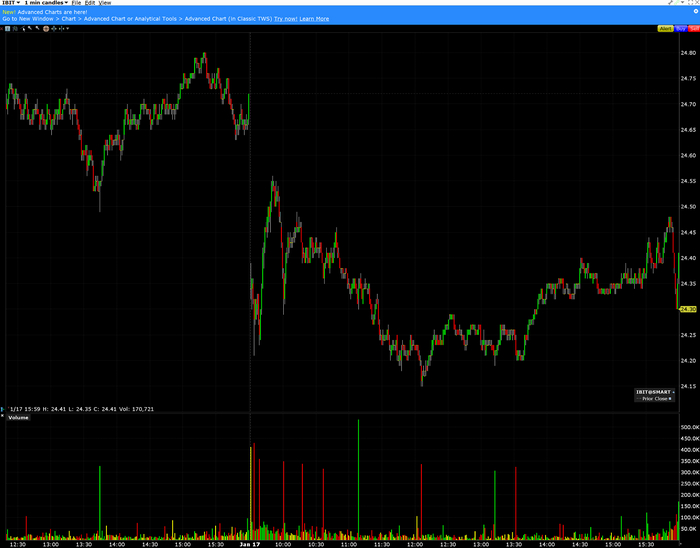The width and height of the screenshot is (700, 548).
Task: Click the Jan 17 date label on time axis
Action: (x=250, y=544)
